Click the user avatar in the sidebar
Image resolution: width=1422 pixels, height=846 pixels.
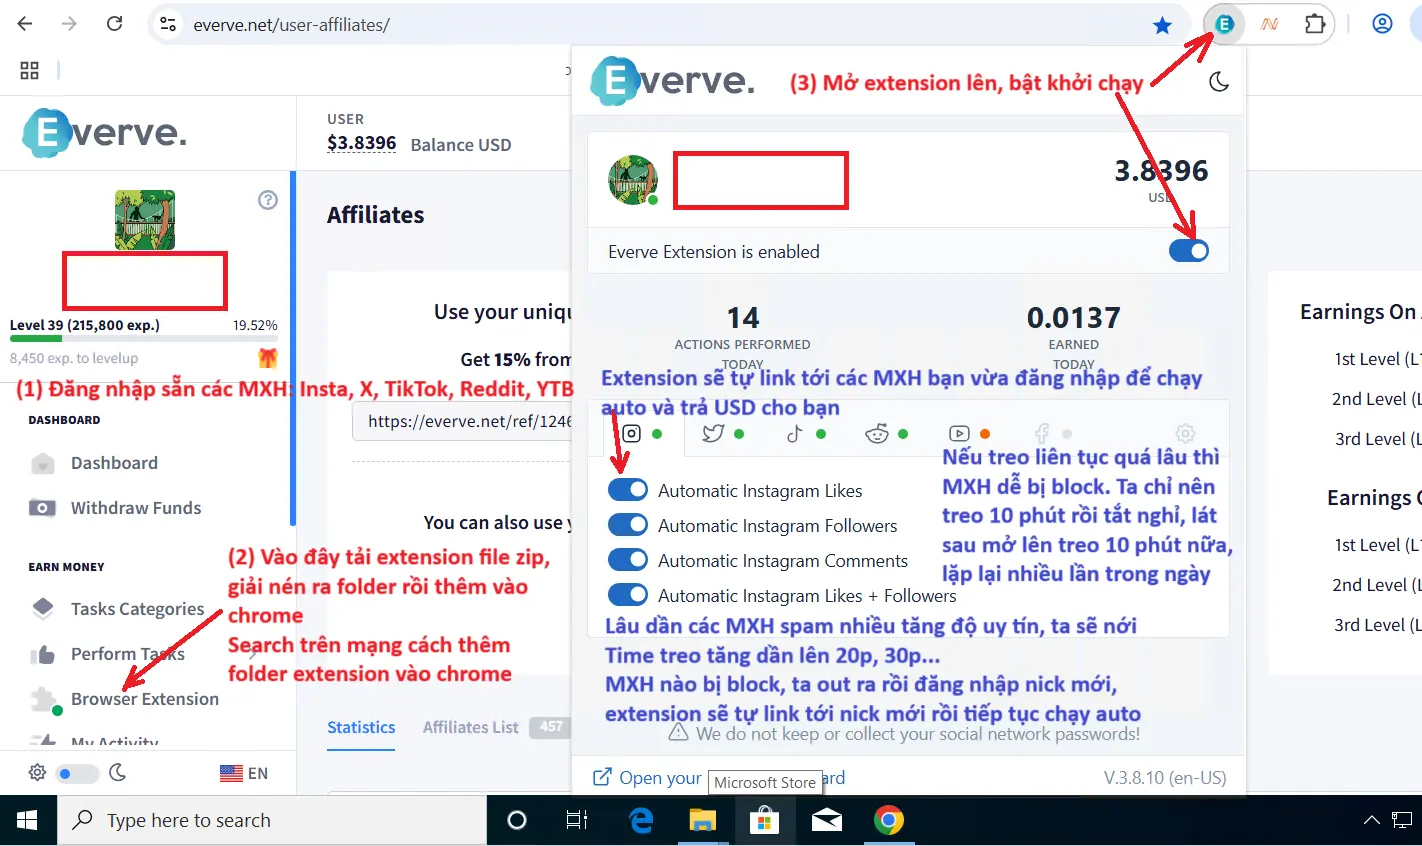pos(145,220)
